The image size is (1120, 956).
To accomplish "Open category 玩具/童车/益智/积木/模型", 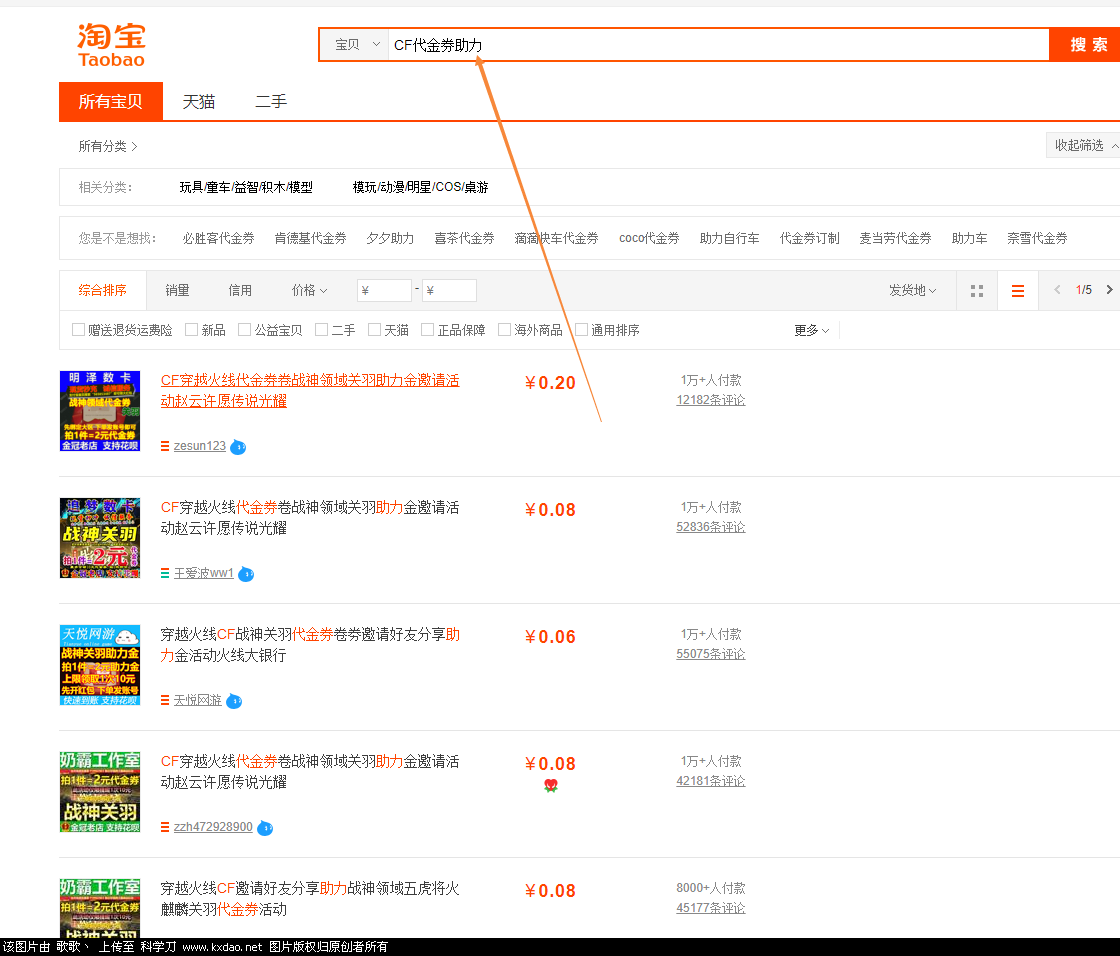I will tap(246, 187).
